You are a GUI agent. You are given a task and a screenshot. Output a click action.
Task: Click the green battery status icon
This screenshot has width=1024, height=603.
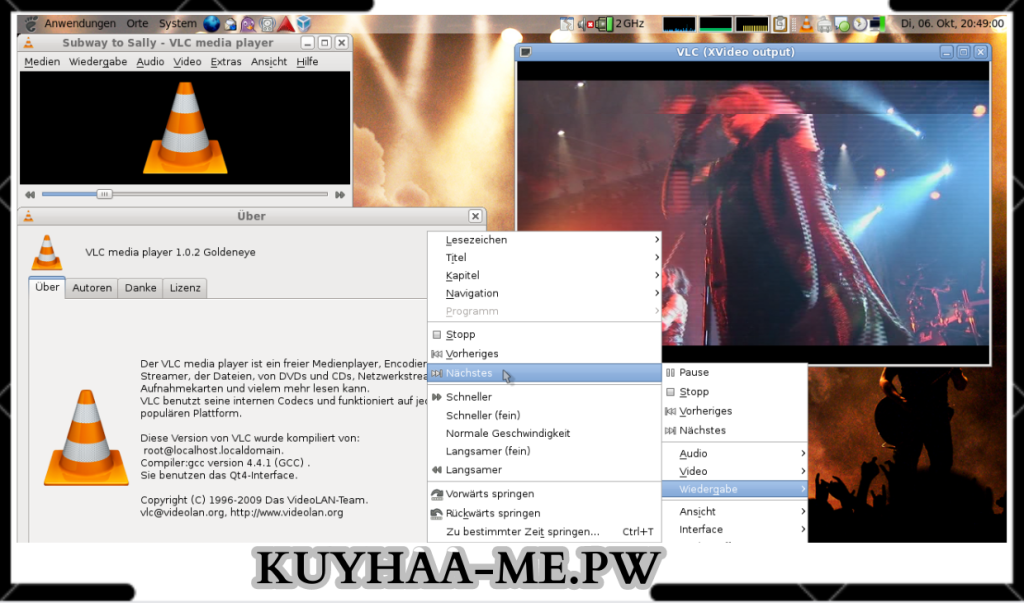604,24
